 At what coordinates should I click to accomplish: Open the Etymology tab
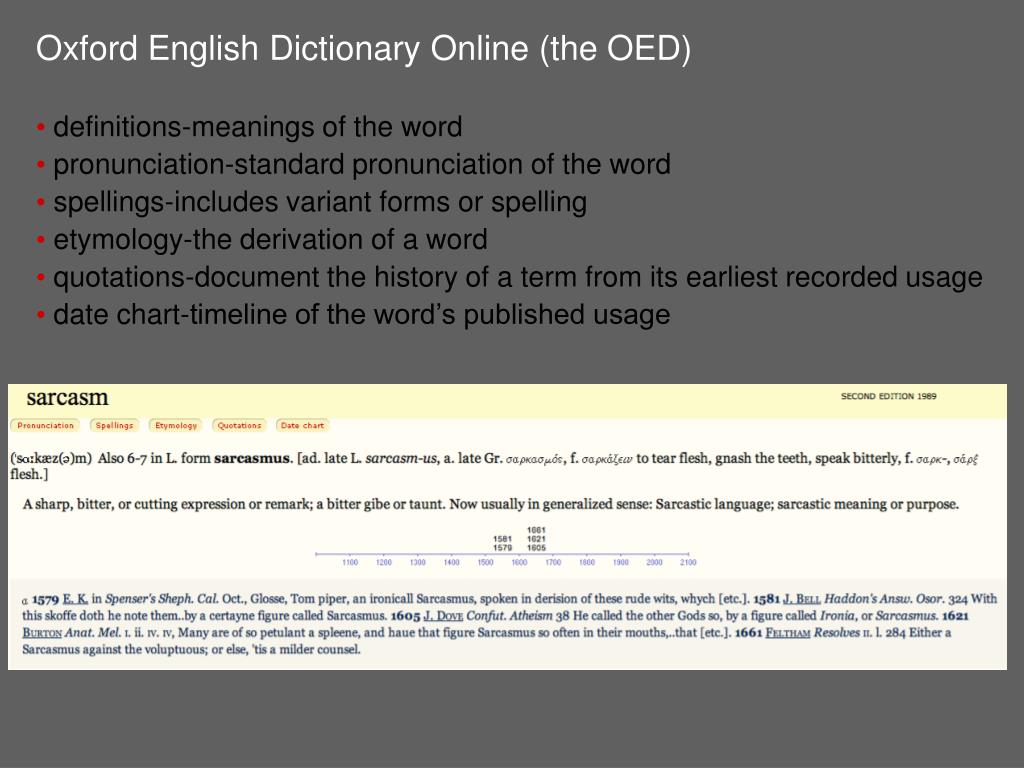(176, 425)
